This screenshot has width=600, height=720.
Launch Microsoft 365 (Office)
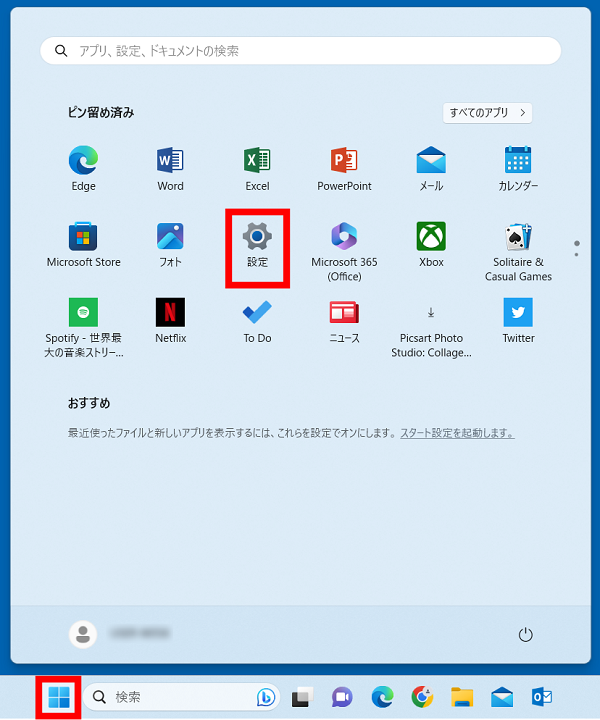(x=344, y=252)
